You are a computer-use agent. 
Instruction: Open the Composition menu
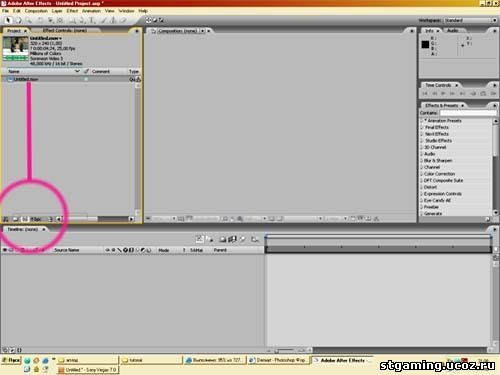[x=36, y=11]
